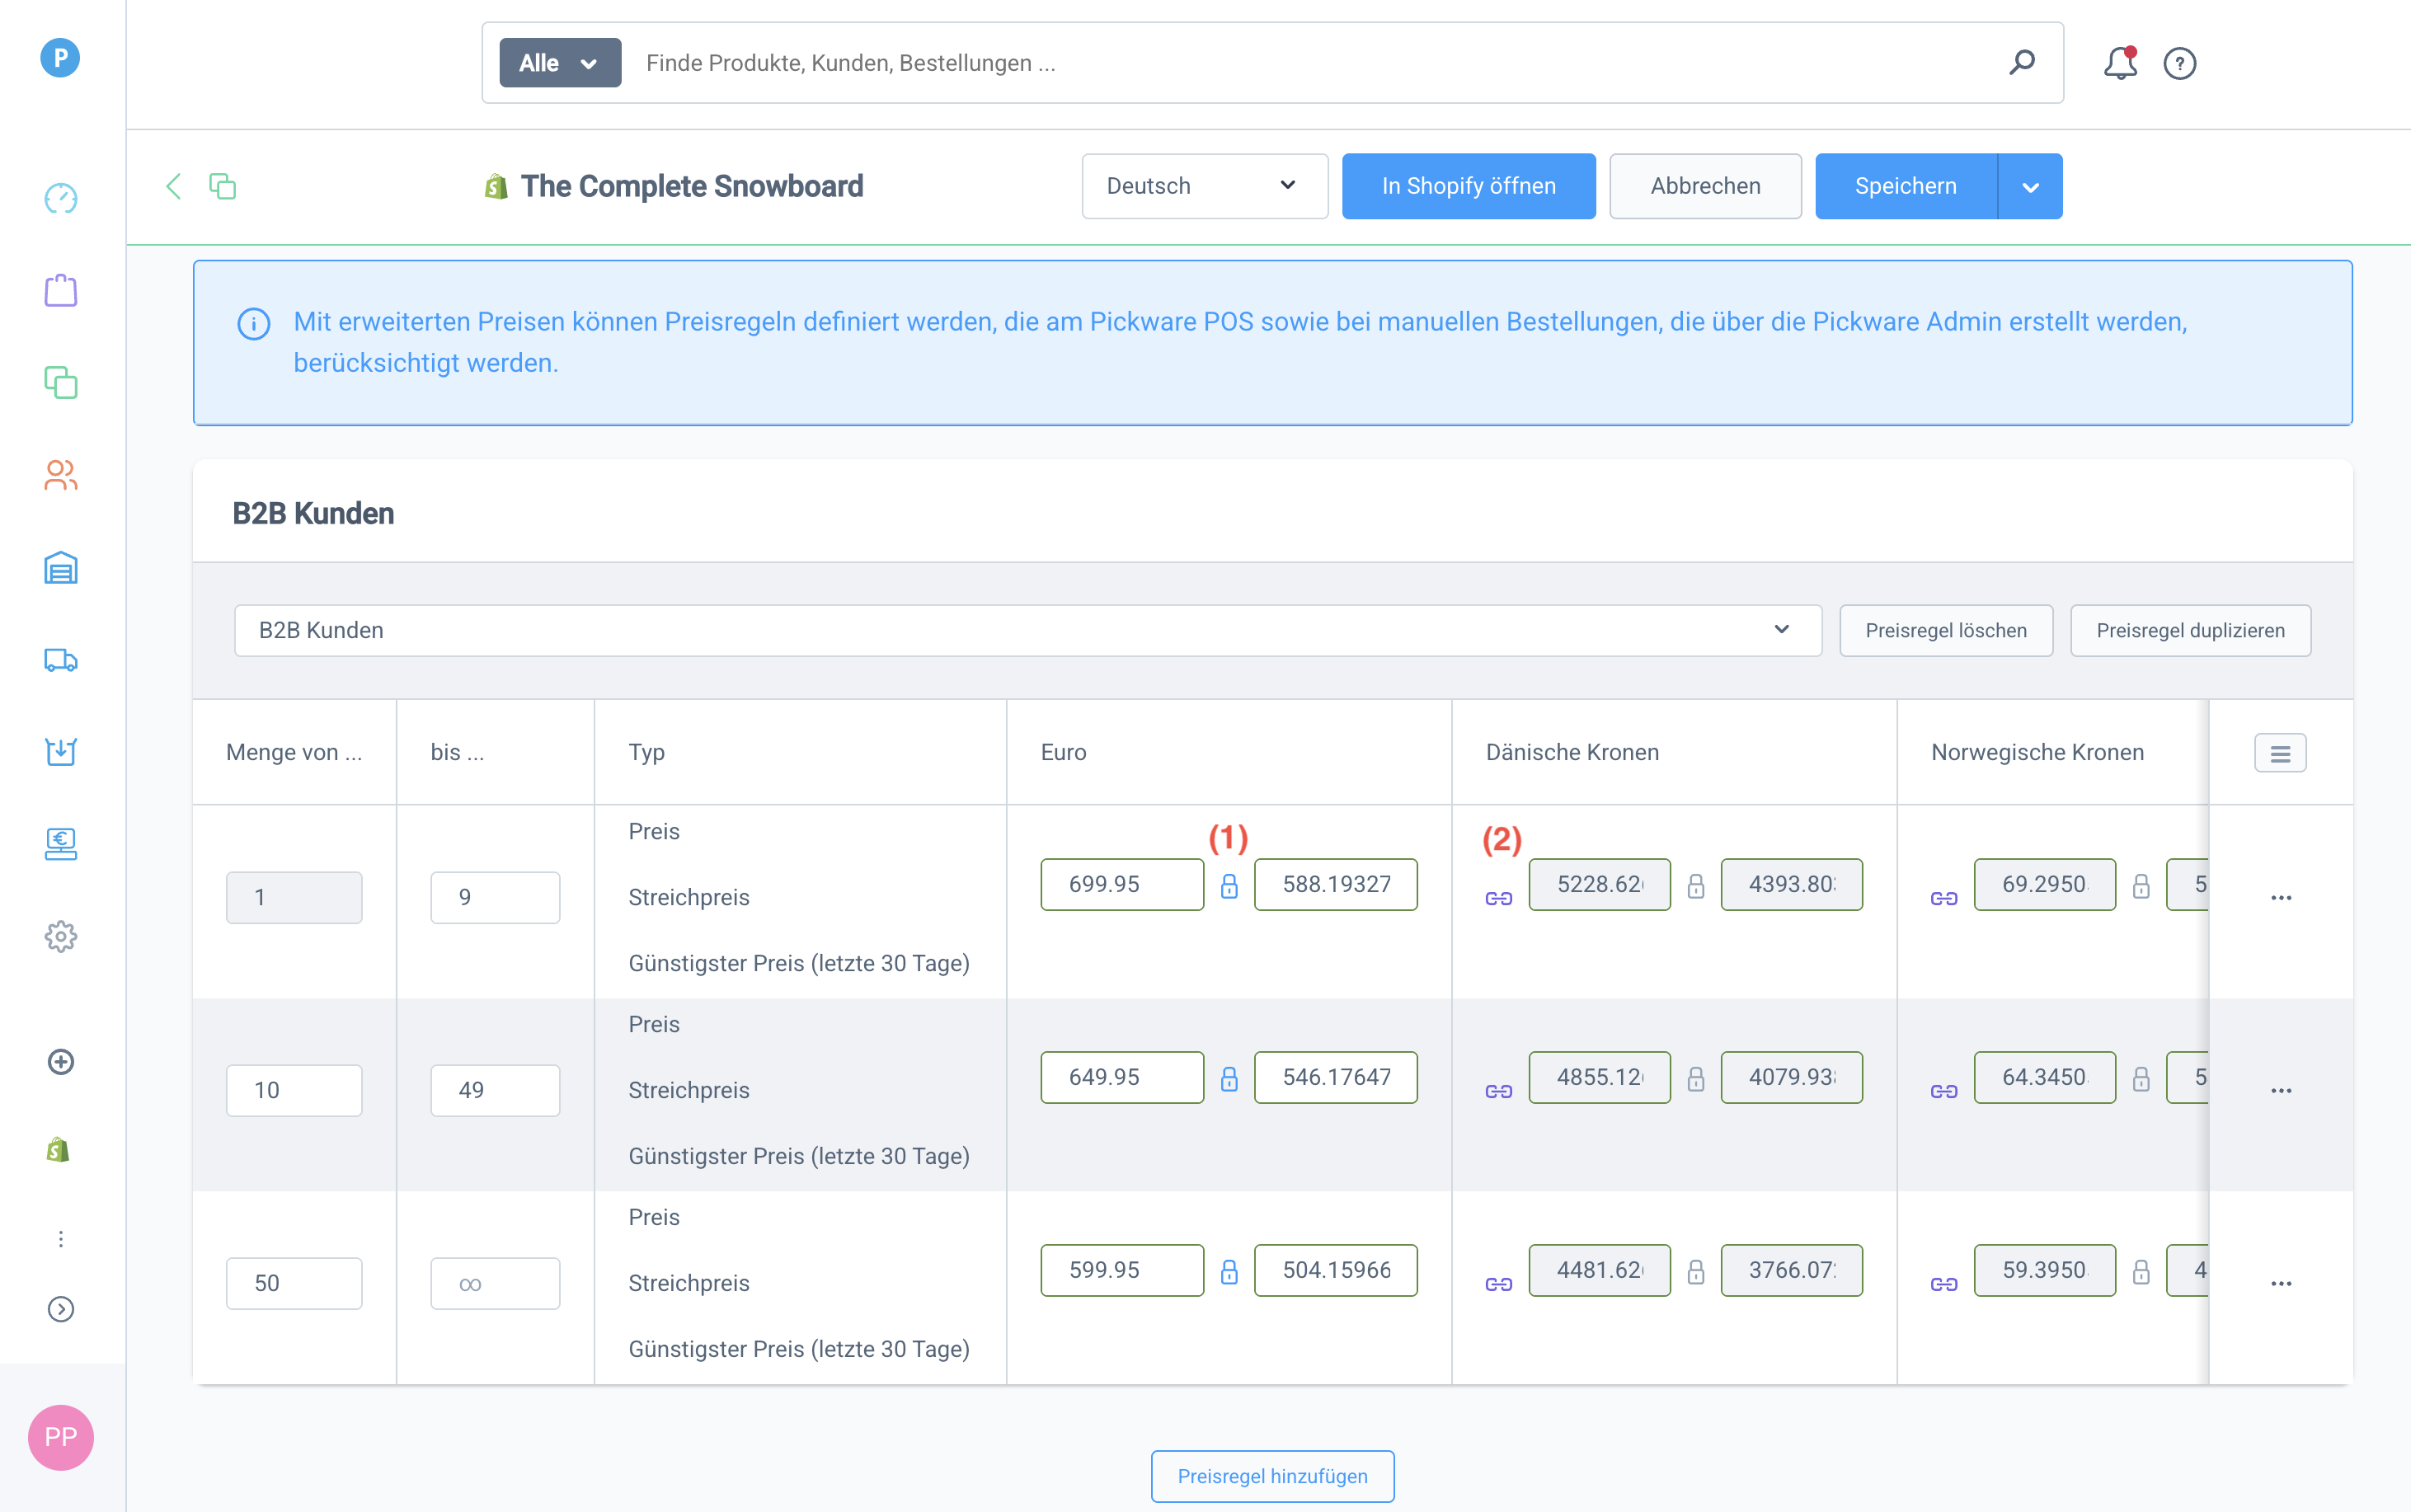
Task: Open the Deutsch language dropdown
Action: 1204,186
